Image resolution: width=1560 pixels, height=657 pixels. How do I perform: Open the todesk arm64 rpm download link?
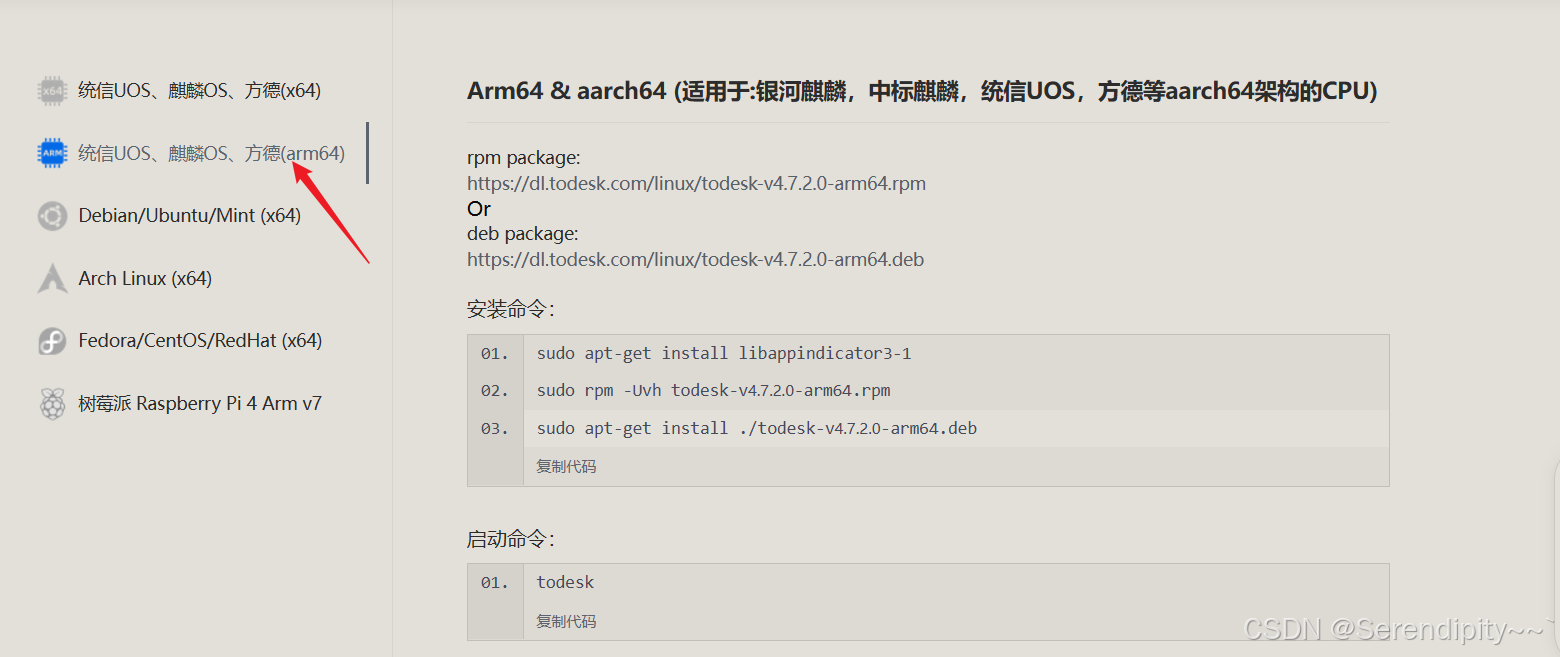point(696,183)
